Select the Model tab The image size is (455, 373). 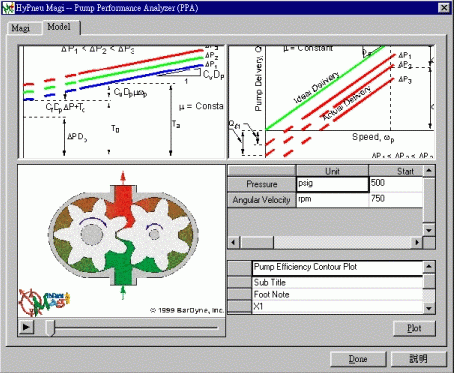coord(59,27)
